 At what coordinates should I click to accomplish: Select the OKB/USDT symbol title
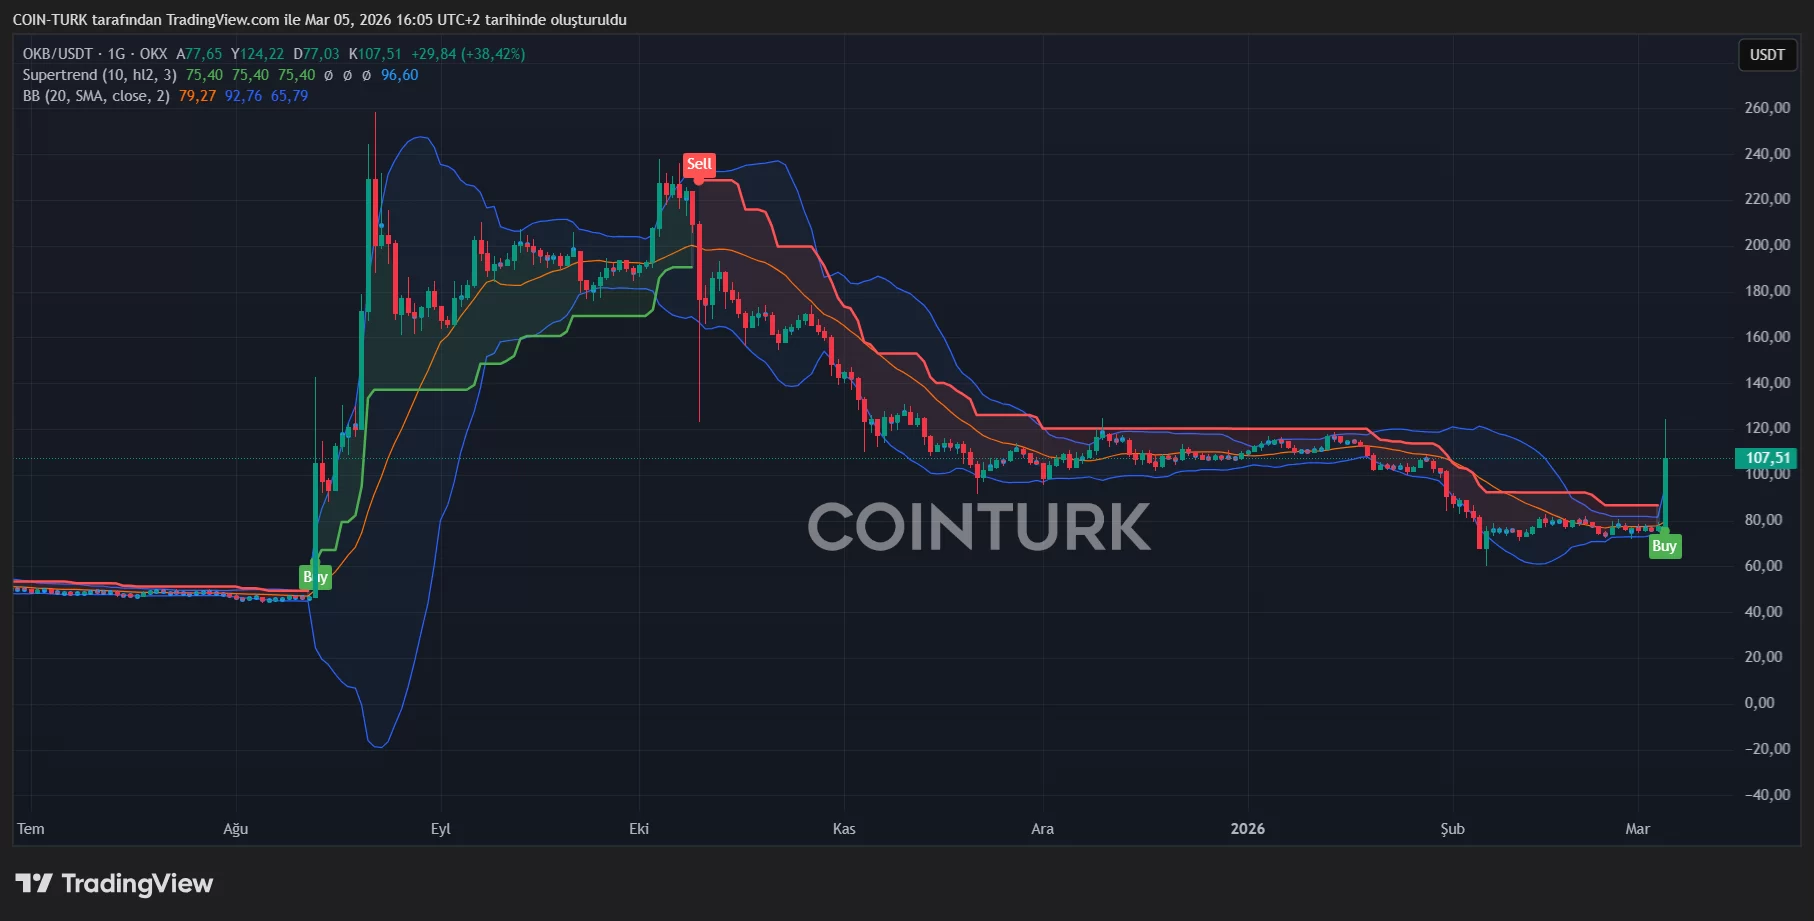[58, 54]
